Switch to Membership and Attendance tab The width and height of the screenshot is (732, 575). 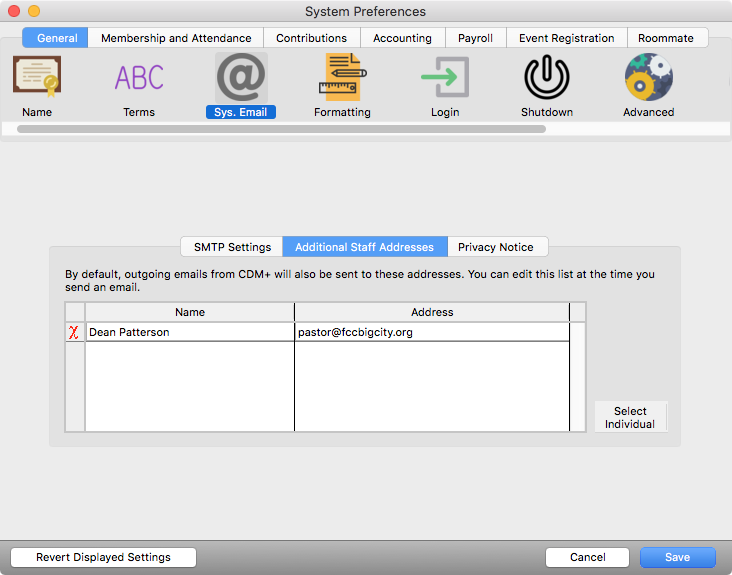(176, 38)
